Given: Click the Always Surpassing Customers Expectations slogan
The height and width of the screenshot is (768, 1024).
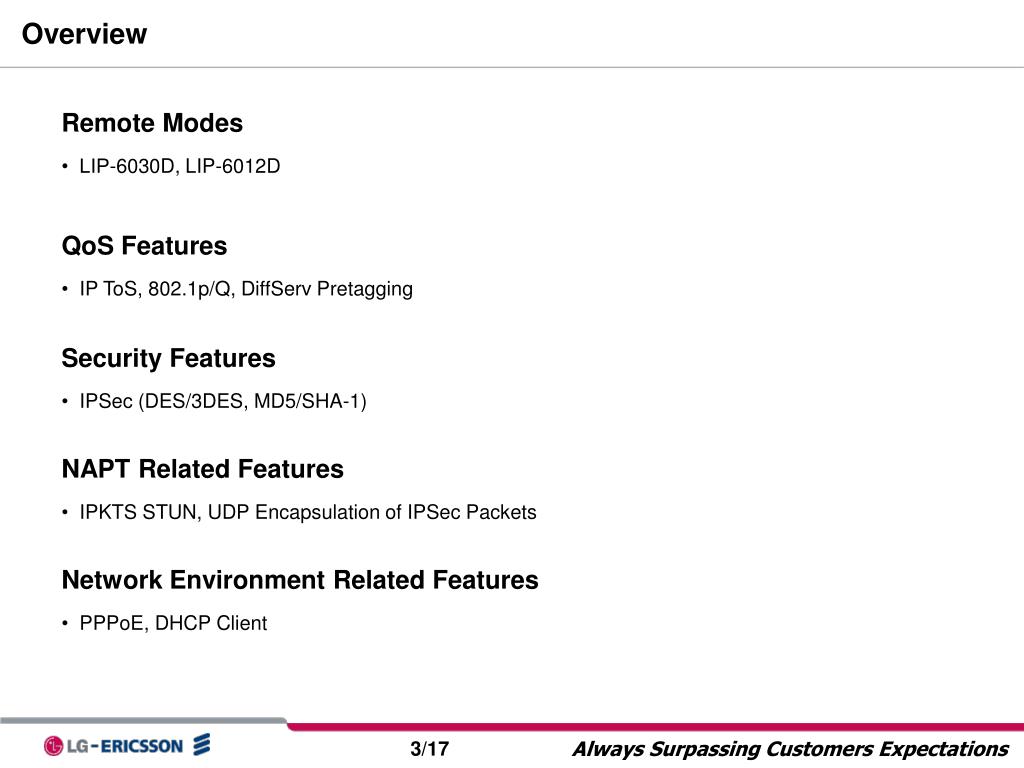Looking at the screenshot, I should [x=790, y=748].
